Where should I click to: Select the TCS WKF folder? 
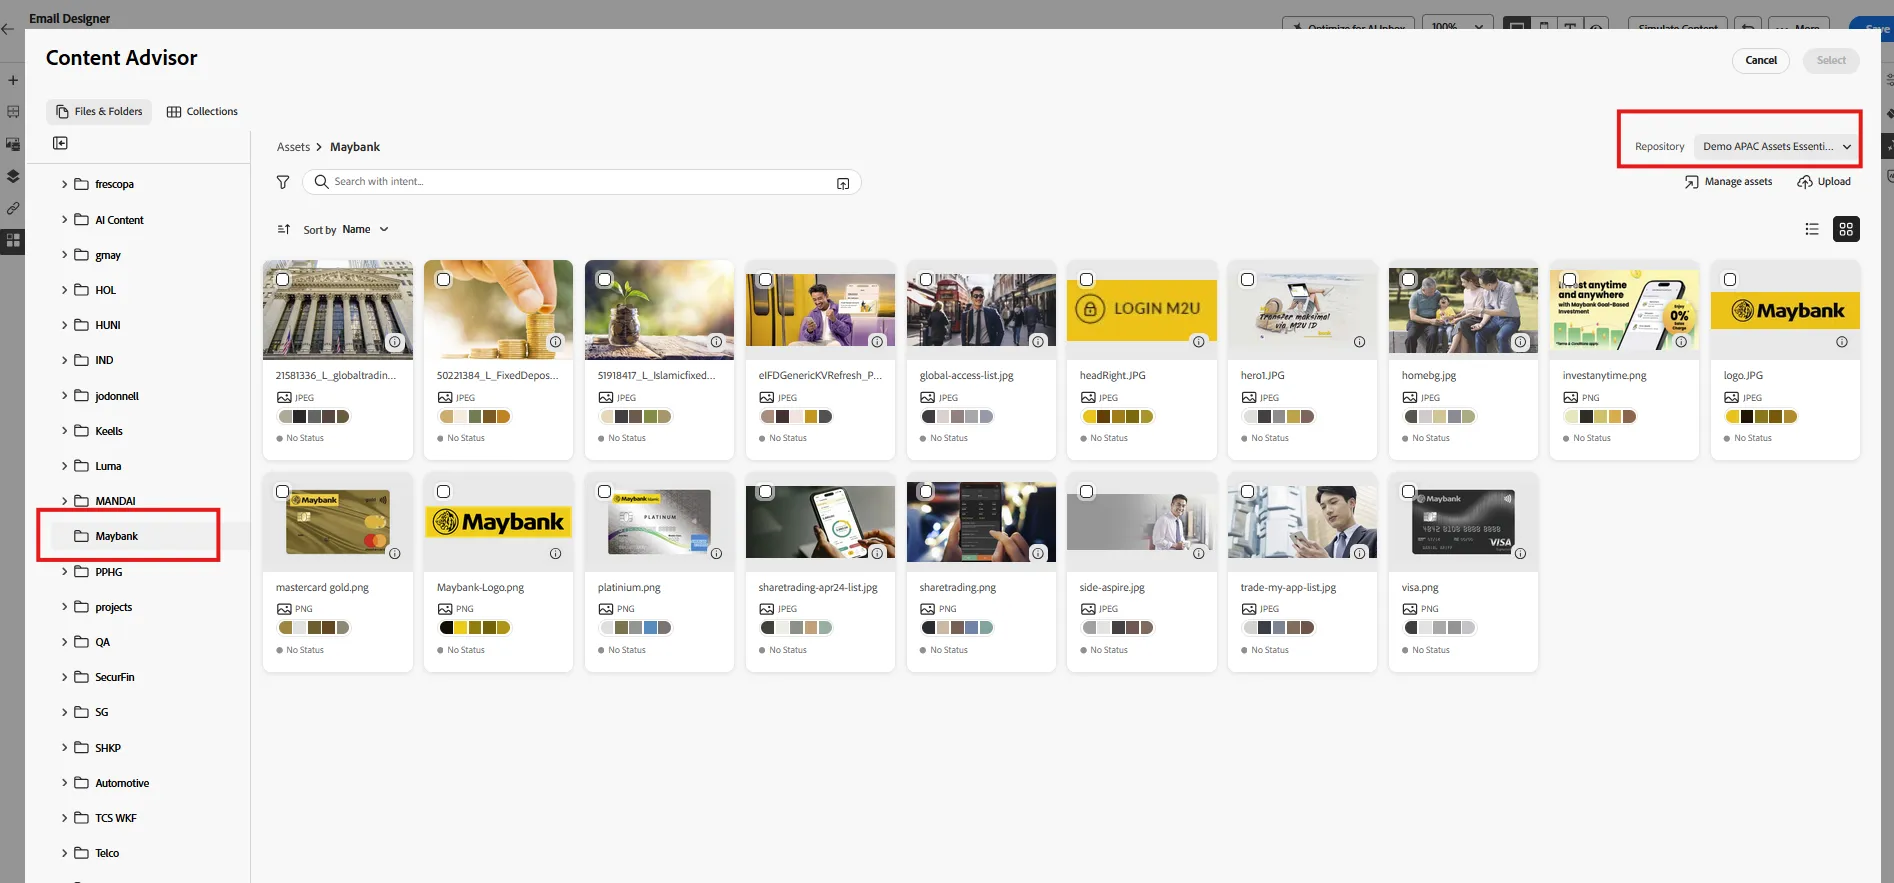point(115,818)
